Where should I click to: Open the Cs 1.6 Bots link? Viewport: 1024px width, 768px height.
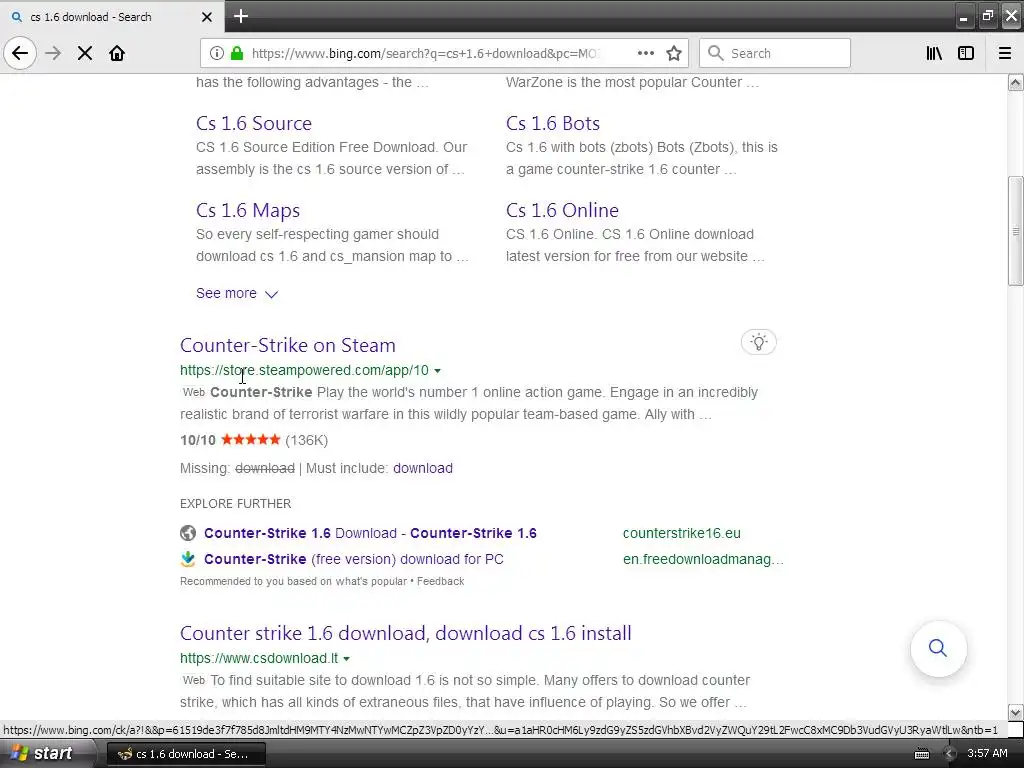tap(552, 123)
